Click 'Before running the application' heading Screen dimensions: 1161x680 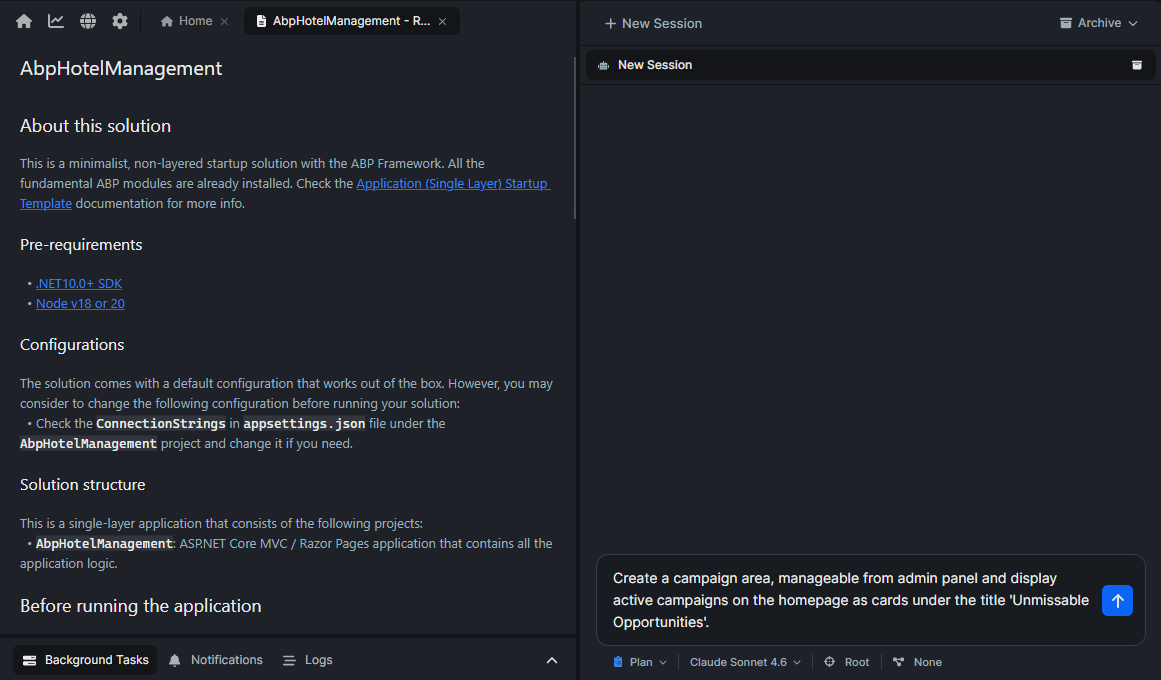141,606
